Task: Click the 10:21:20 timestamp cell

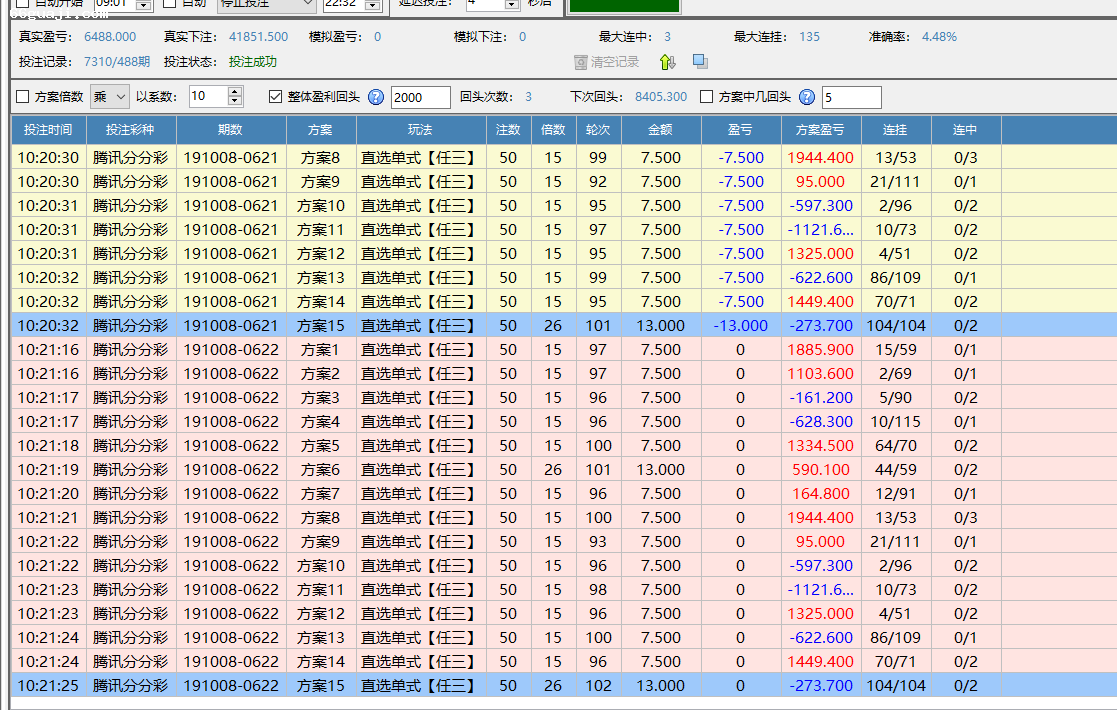Action: coord(48,494)
